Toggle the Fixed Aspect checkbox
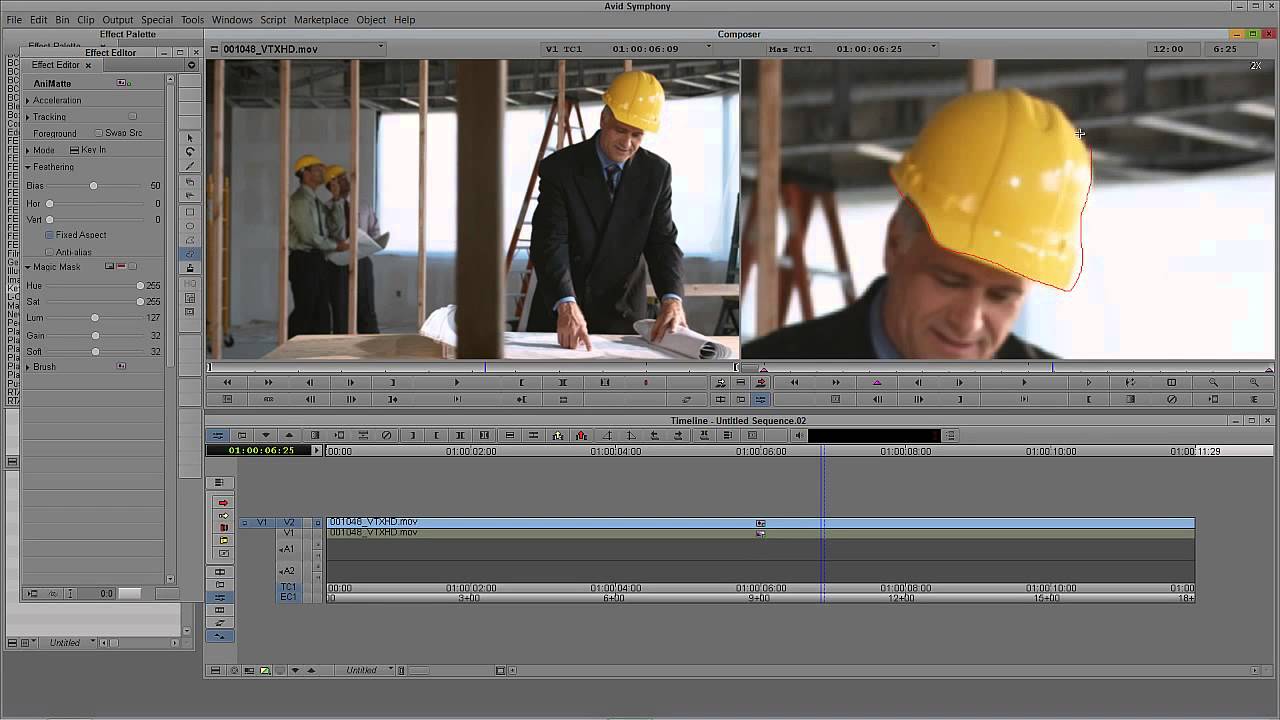 pos(49,235)
